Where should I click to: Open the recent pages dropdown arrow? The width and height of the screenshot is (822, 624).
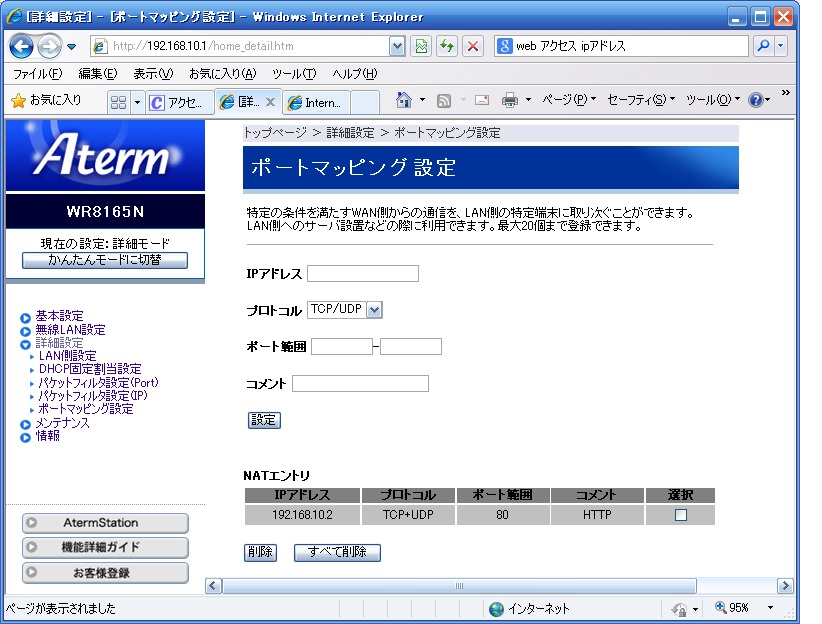tap(72, 47)
